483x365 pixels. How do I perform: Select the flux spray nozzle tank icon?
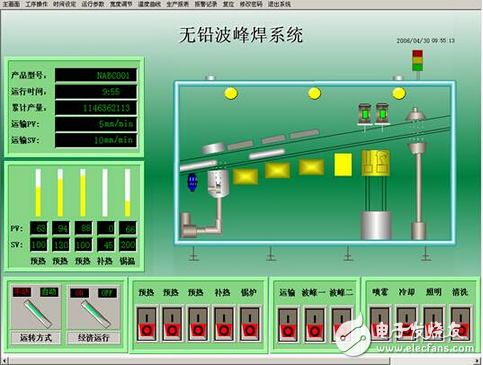pyautogui.click(x=218, y=183)
